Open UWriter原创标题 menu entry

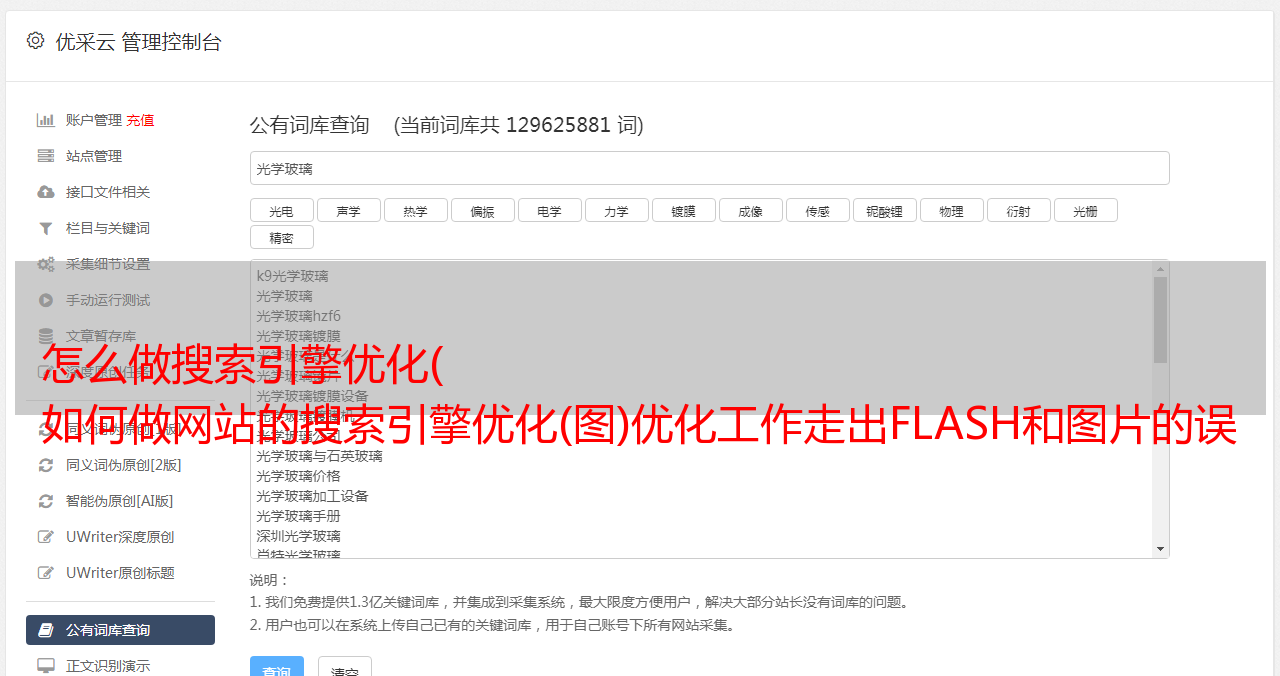click(120, 573)
